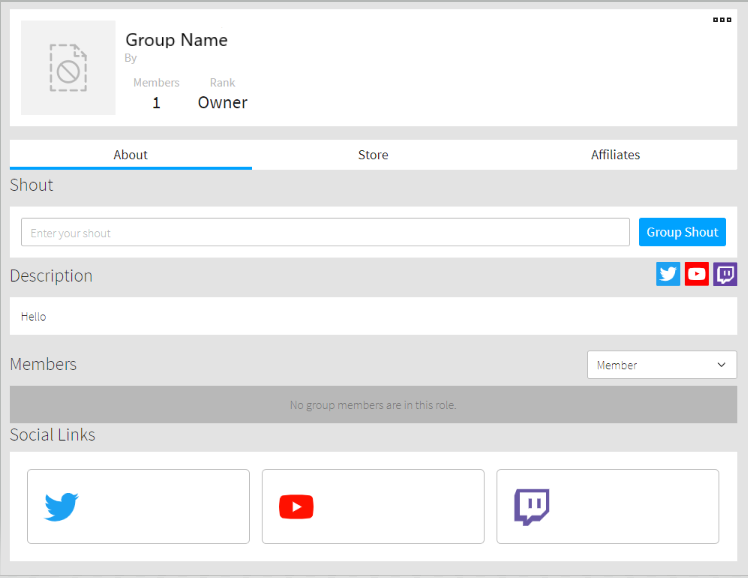This screenshot has height=578, width=748.
Task: Click the Group Name title
Action: point(177,40)
